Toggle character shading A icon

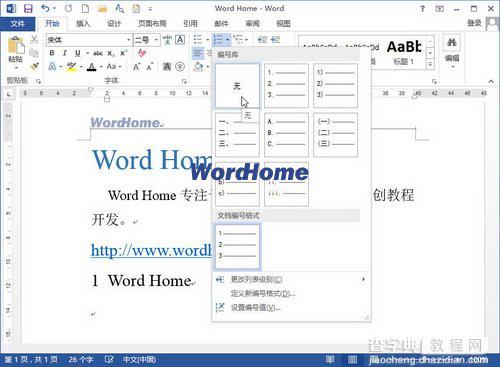[167, 67]
